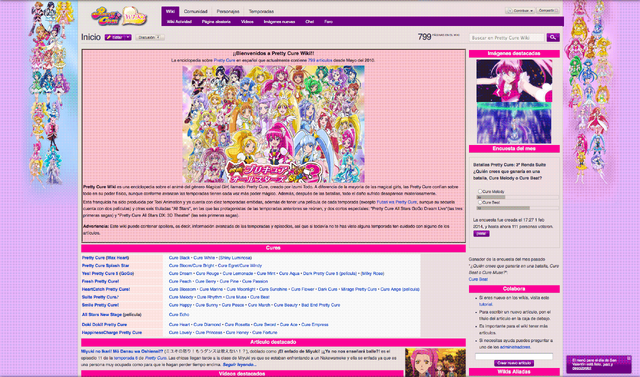The width and height of the screenshot is (640, 377).
Task: Open the featured pink-haired Cure image
Action: (x=514, y=80)
